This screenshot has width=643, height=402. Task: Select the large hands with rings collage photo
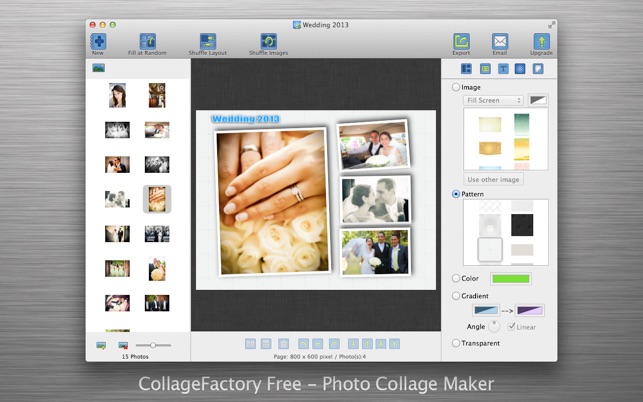click(x=273, y=202)
